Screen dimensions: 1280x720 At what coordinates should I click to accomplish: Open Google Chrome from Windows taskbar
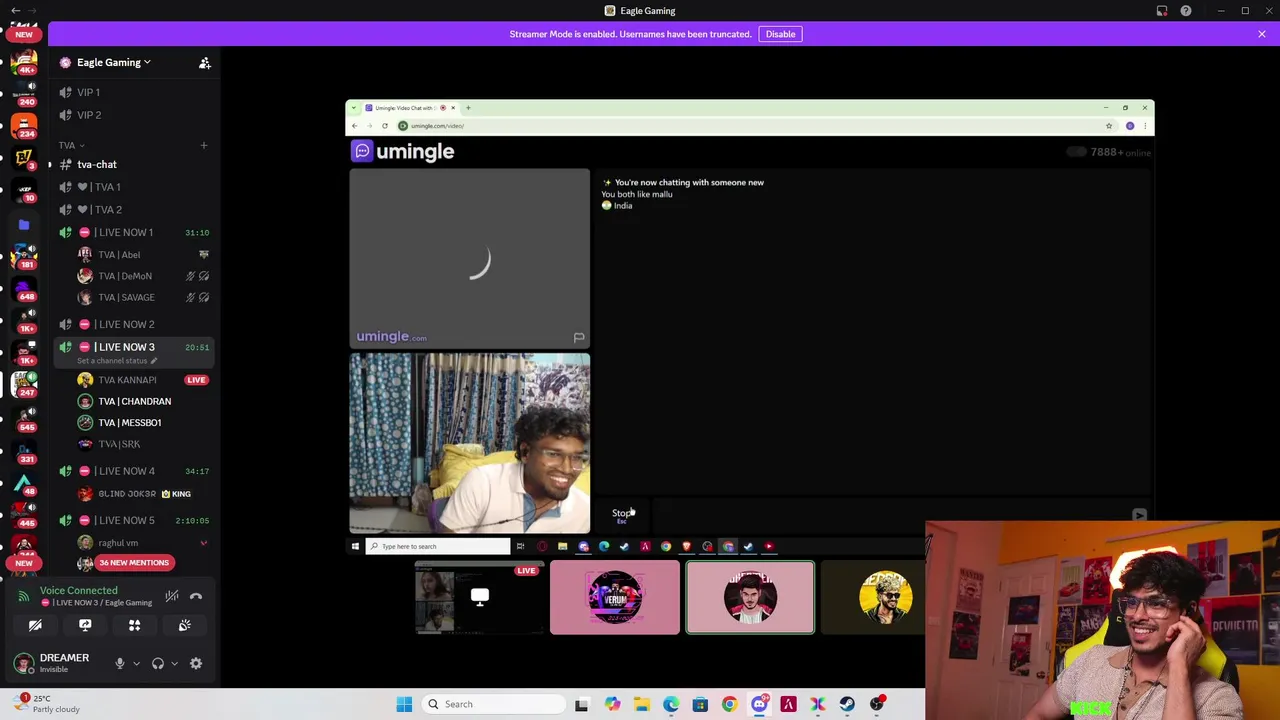pyautogui.click(x=729, y=704)
